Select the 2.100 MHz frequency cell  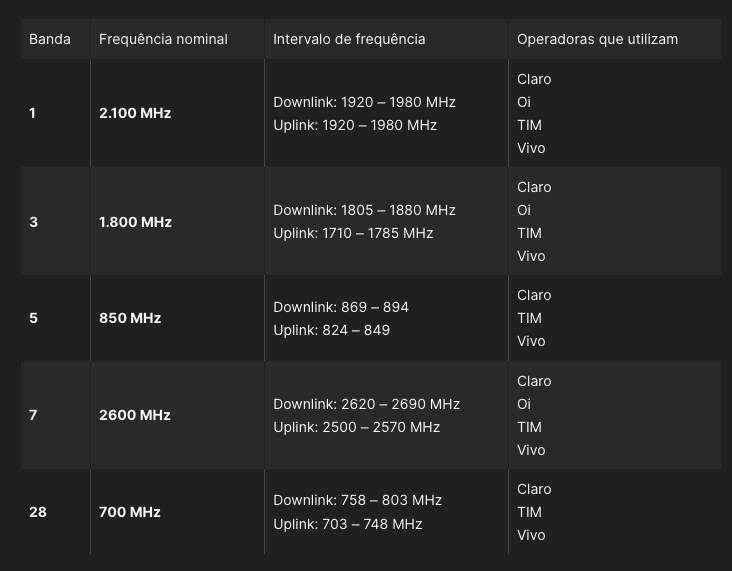click(x=135, y=113)
